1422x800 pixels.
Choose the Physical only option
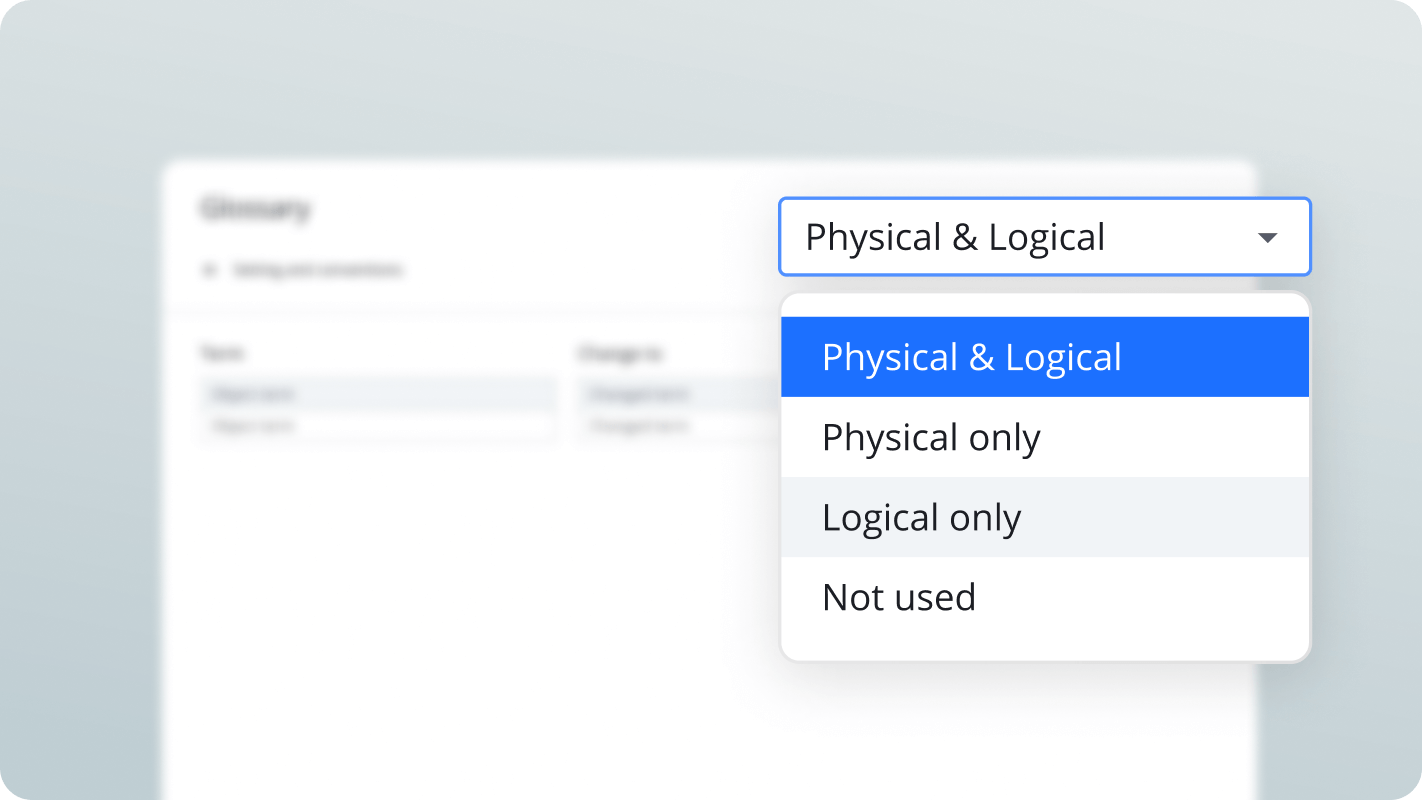point(1044,437)
